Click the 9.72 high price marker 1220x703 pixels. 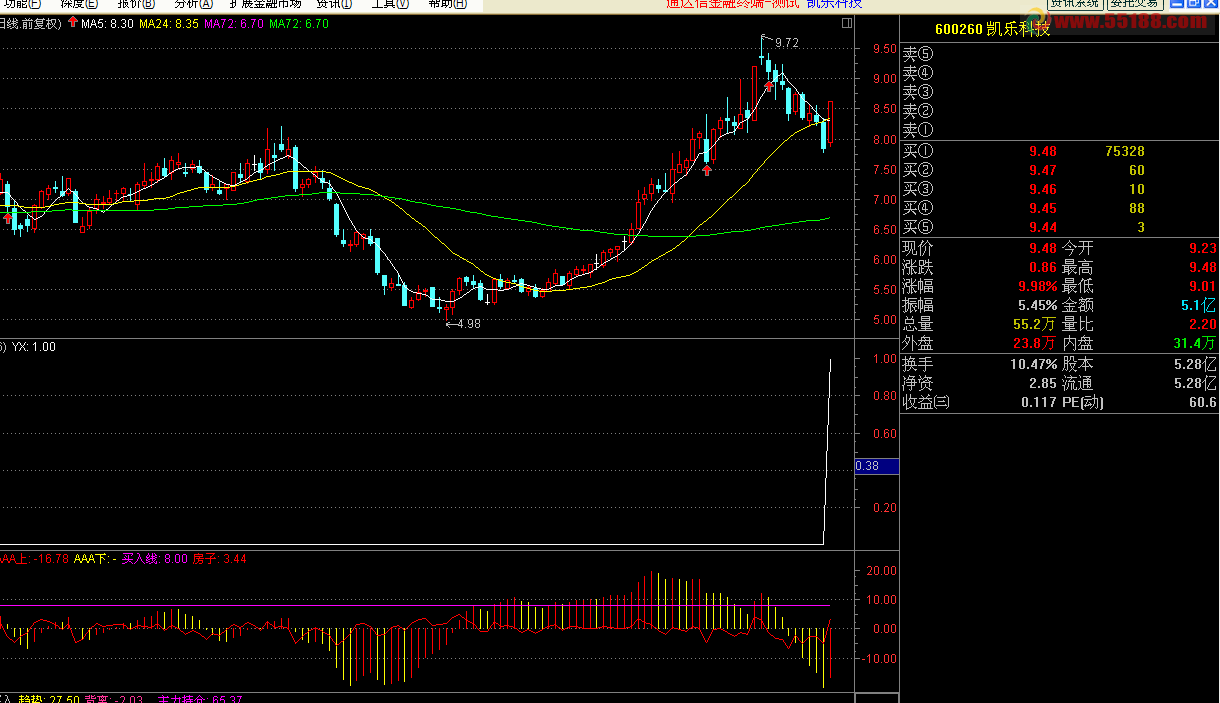coord(786,43)
